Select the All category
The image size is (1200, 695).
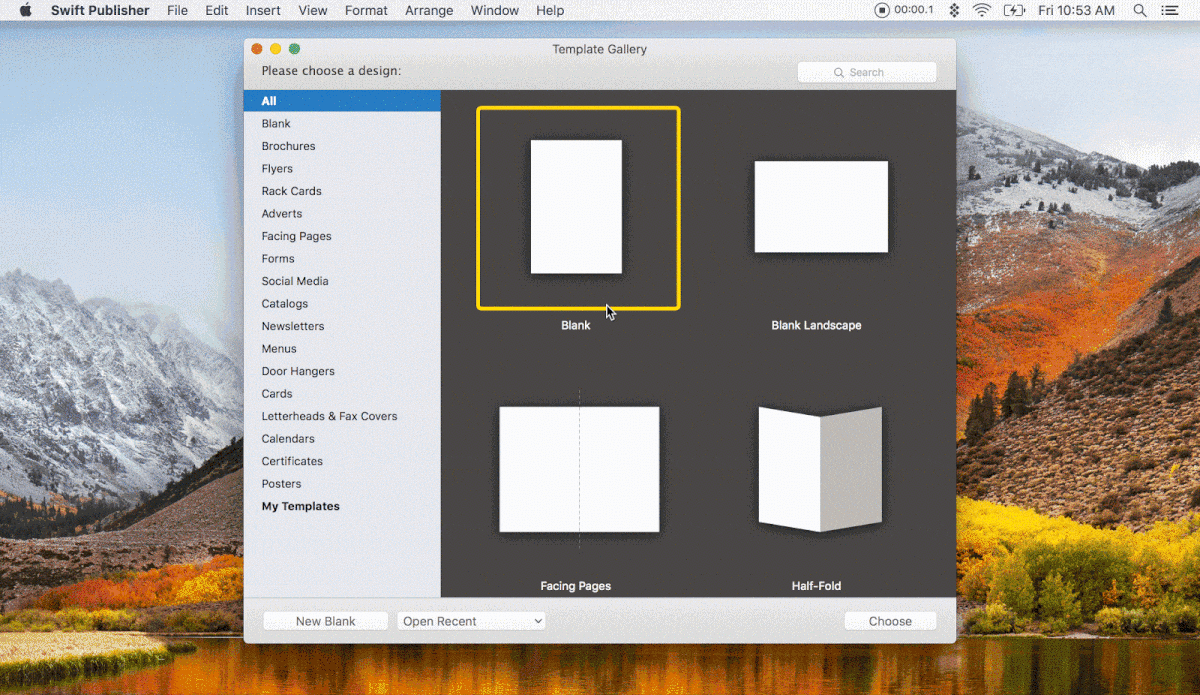pyautogui.click(x=342, y=101)
